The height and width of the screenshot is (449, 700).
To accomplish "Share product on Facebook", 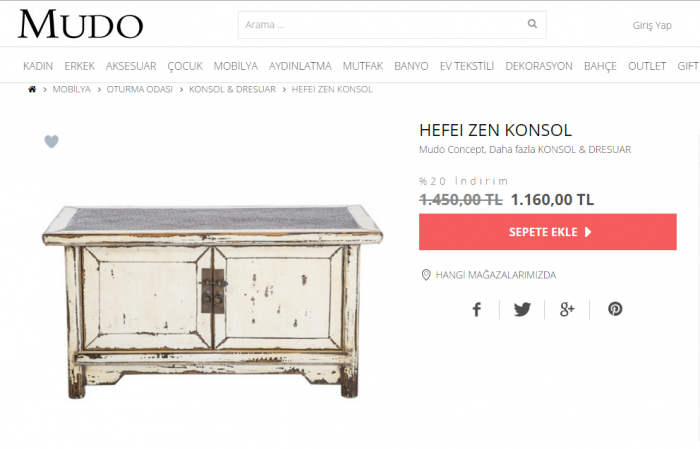I will (x=477, y=309).
